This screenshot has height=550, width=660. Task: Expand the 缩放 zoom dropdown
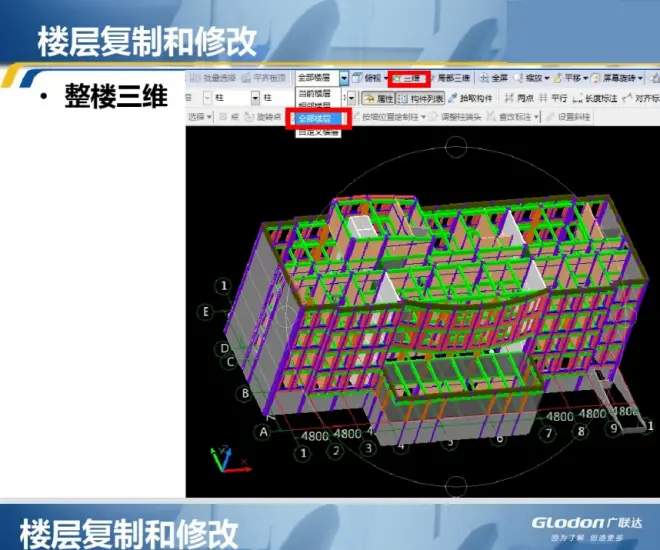click(535, 78)
